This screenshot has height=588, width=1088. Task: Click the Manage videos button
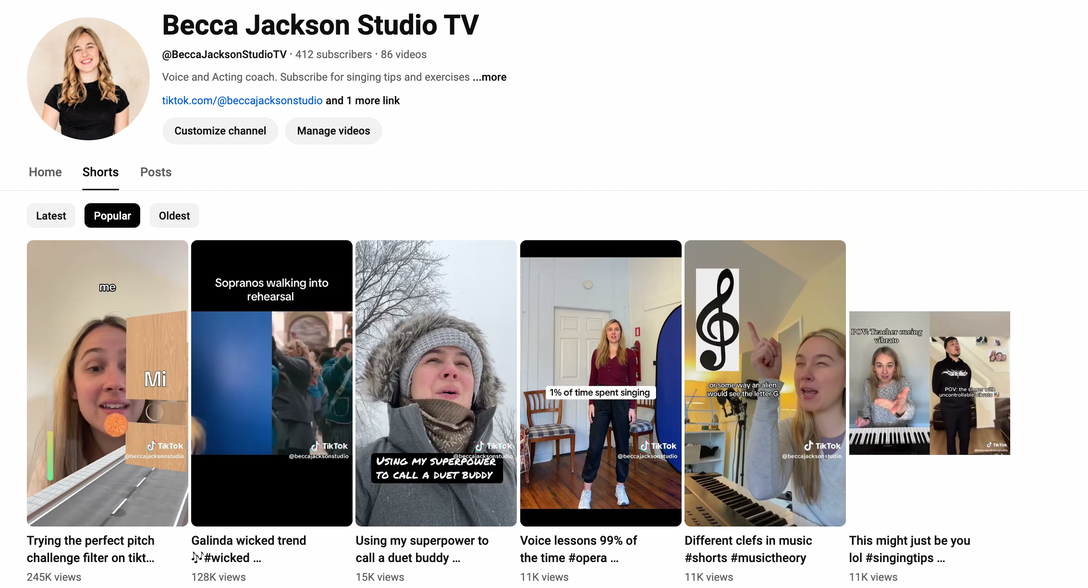click(x=333, y=131)
